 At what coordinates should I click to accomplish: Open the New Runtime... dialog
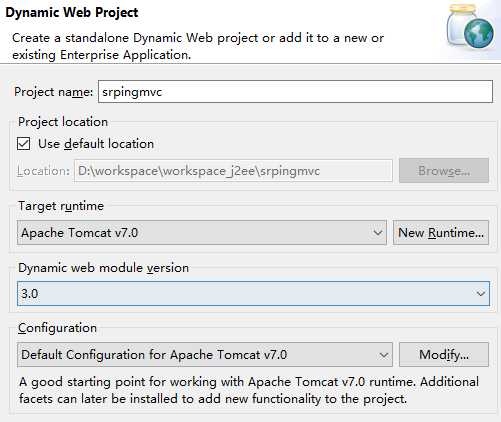[441, 232]
